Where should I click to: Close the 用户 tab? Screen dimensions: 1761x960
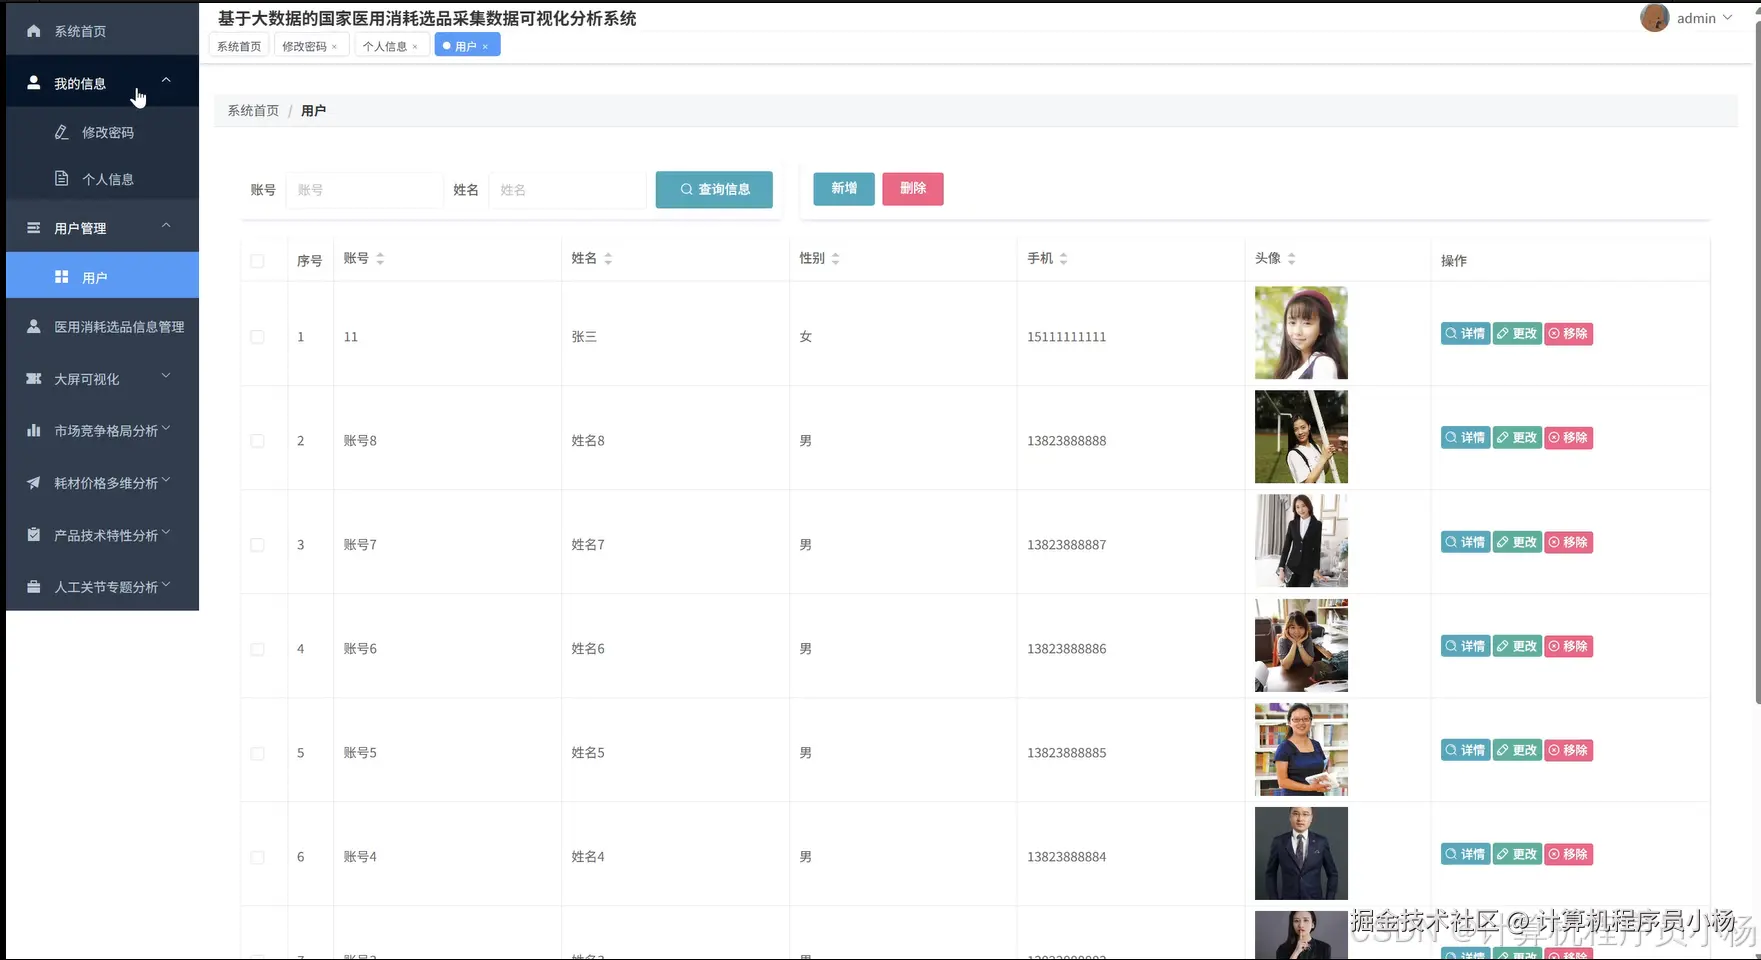(x=485, y=47)
